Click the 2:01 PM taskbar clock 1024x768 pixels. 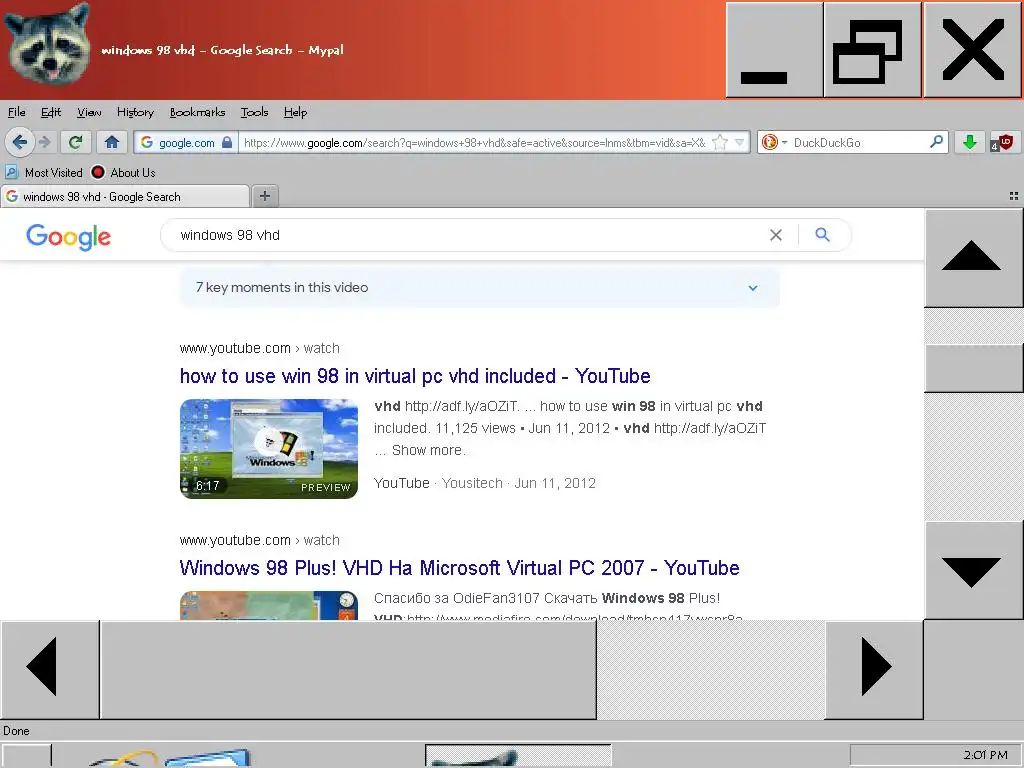click(985, 755)
